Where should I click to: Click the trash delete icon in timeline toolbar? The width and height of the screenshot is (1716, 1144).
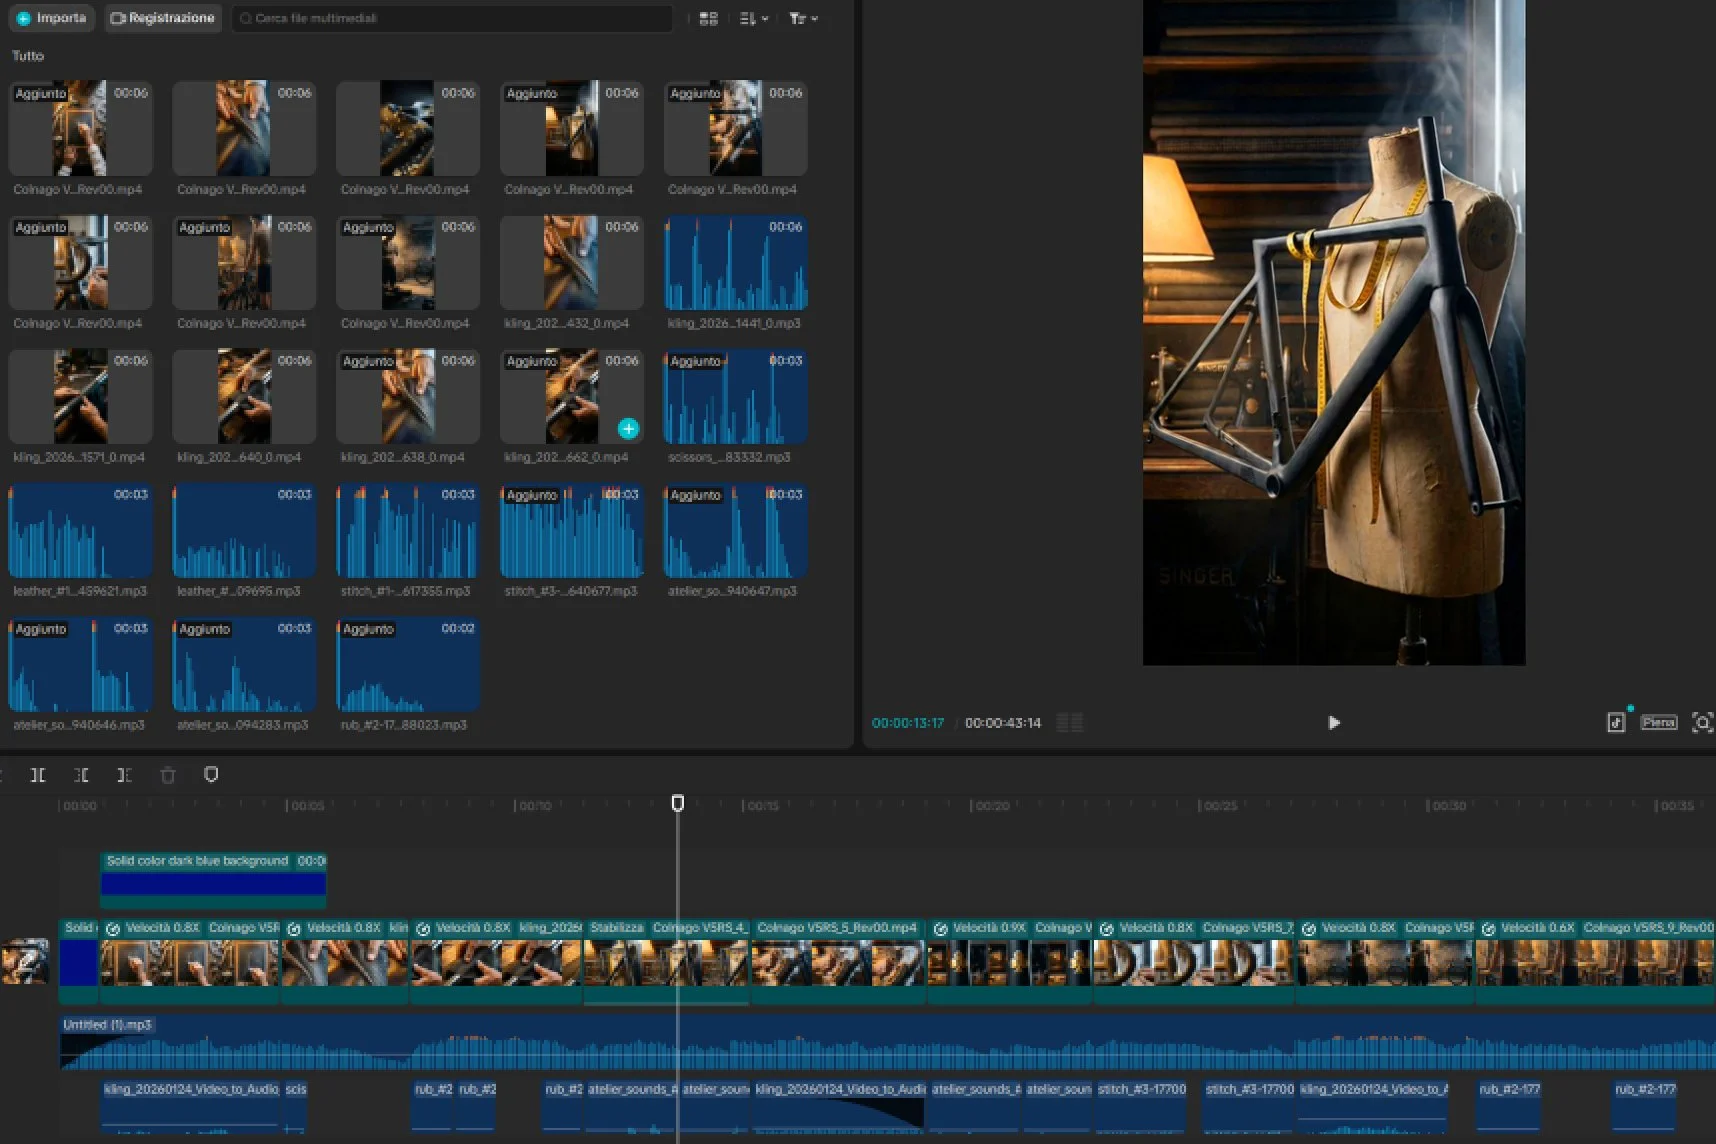point(168,775)
